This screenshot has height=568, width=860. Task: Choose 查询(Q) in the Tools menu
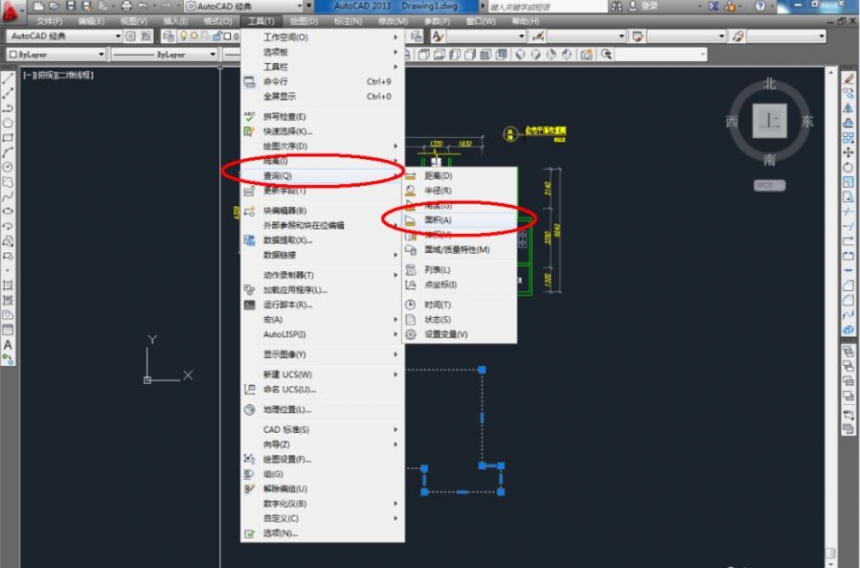[322, 176]
